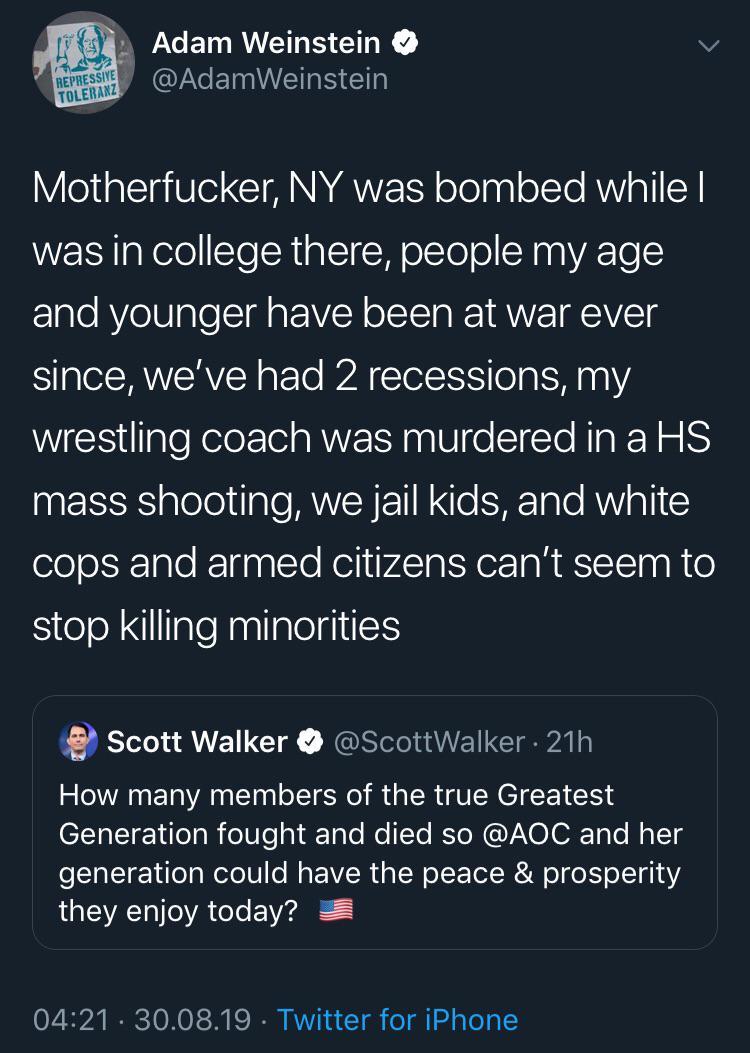
Task: Select the quoted tweet text body
Action: [370, 852]
